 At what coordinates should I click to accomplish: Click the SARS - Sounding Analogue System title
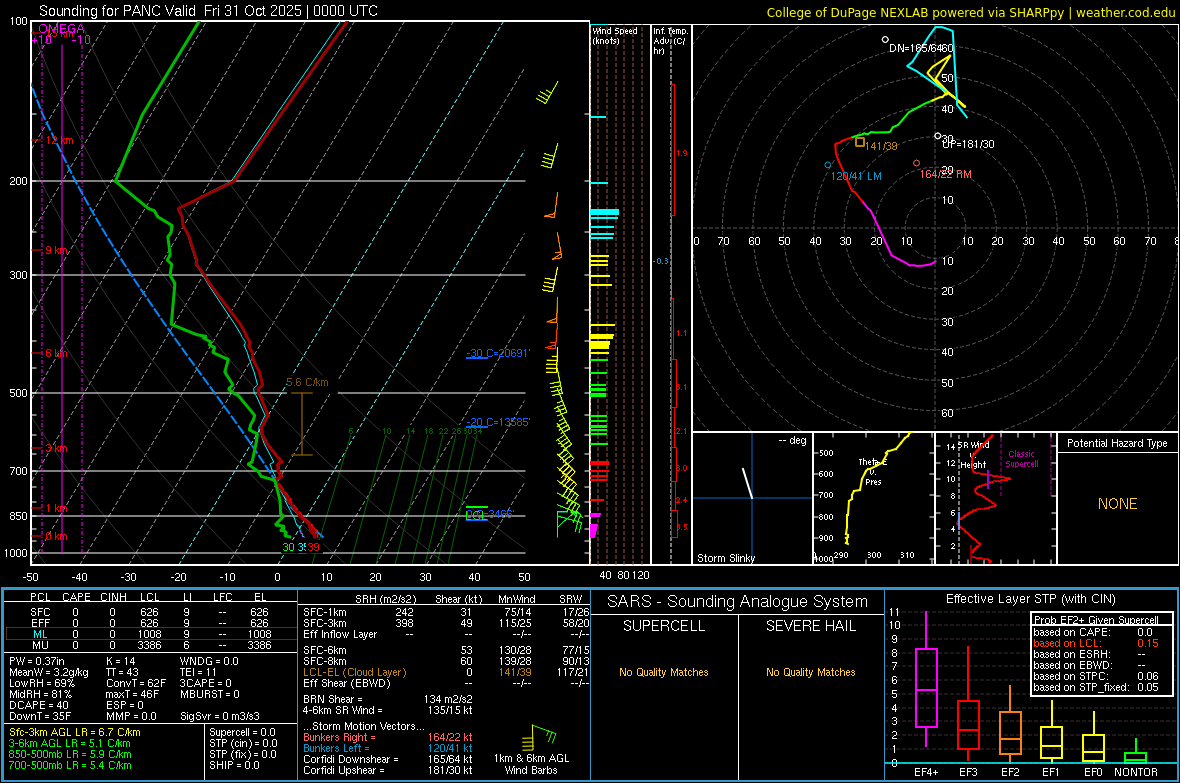[737, 602]
